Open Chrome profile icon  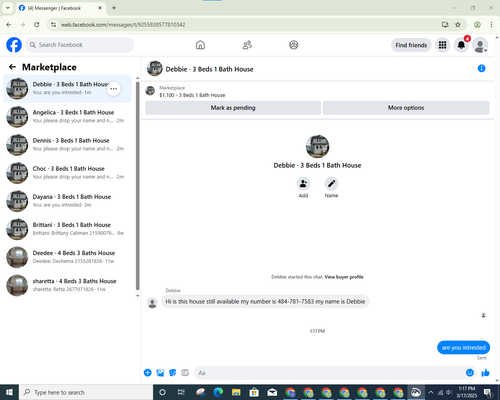tap(477, 25)
